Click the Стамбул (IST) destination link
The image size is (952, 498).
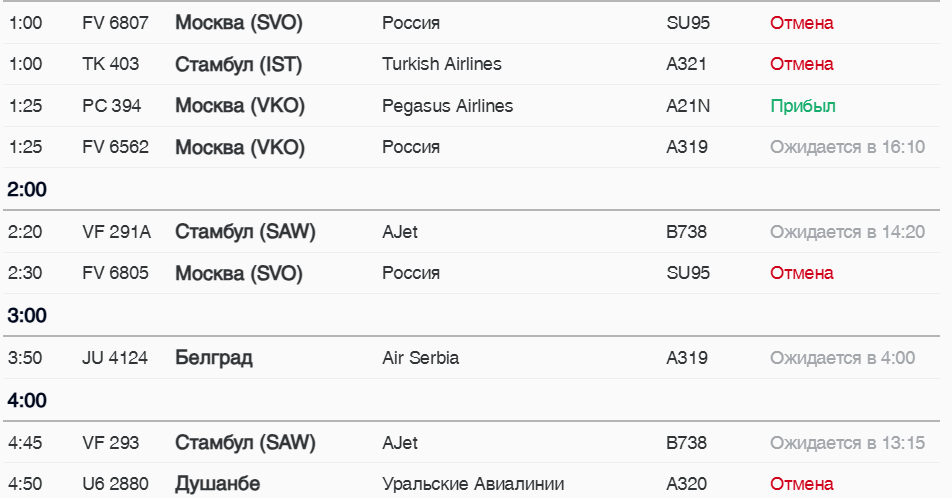pyautogui.click(x=238, y=64)
